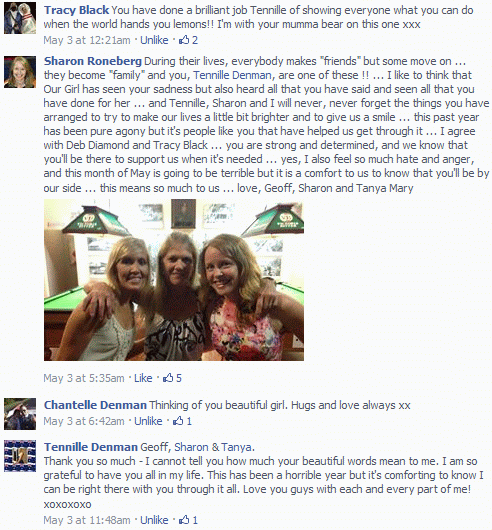Like Sharon Roneberg's comment
Image resolution: width=492 pixels, height=530 pixels.
click(143, 378)
